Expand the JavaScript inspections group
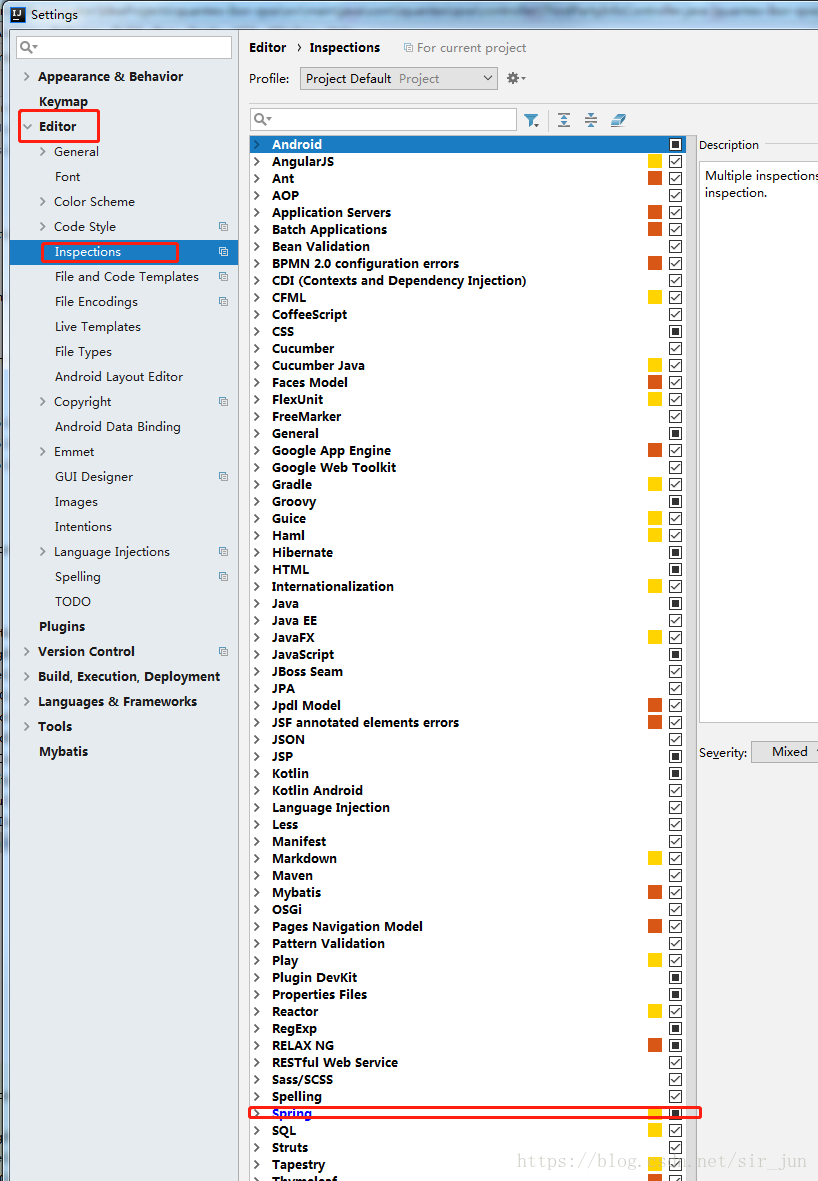 pos(257,655)
